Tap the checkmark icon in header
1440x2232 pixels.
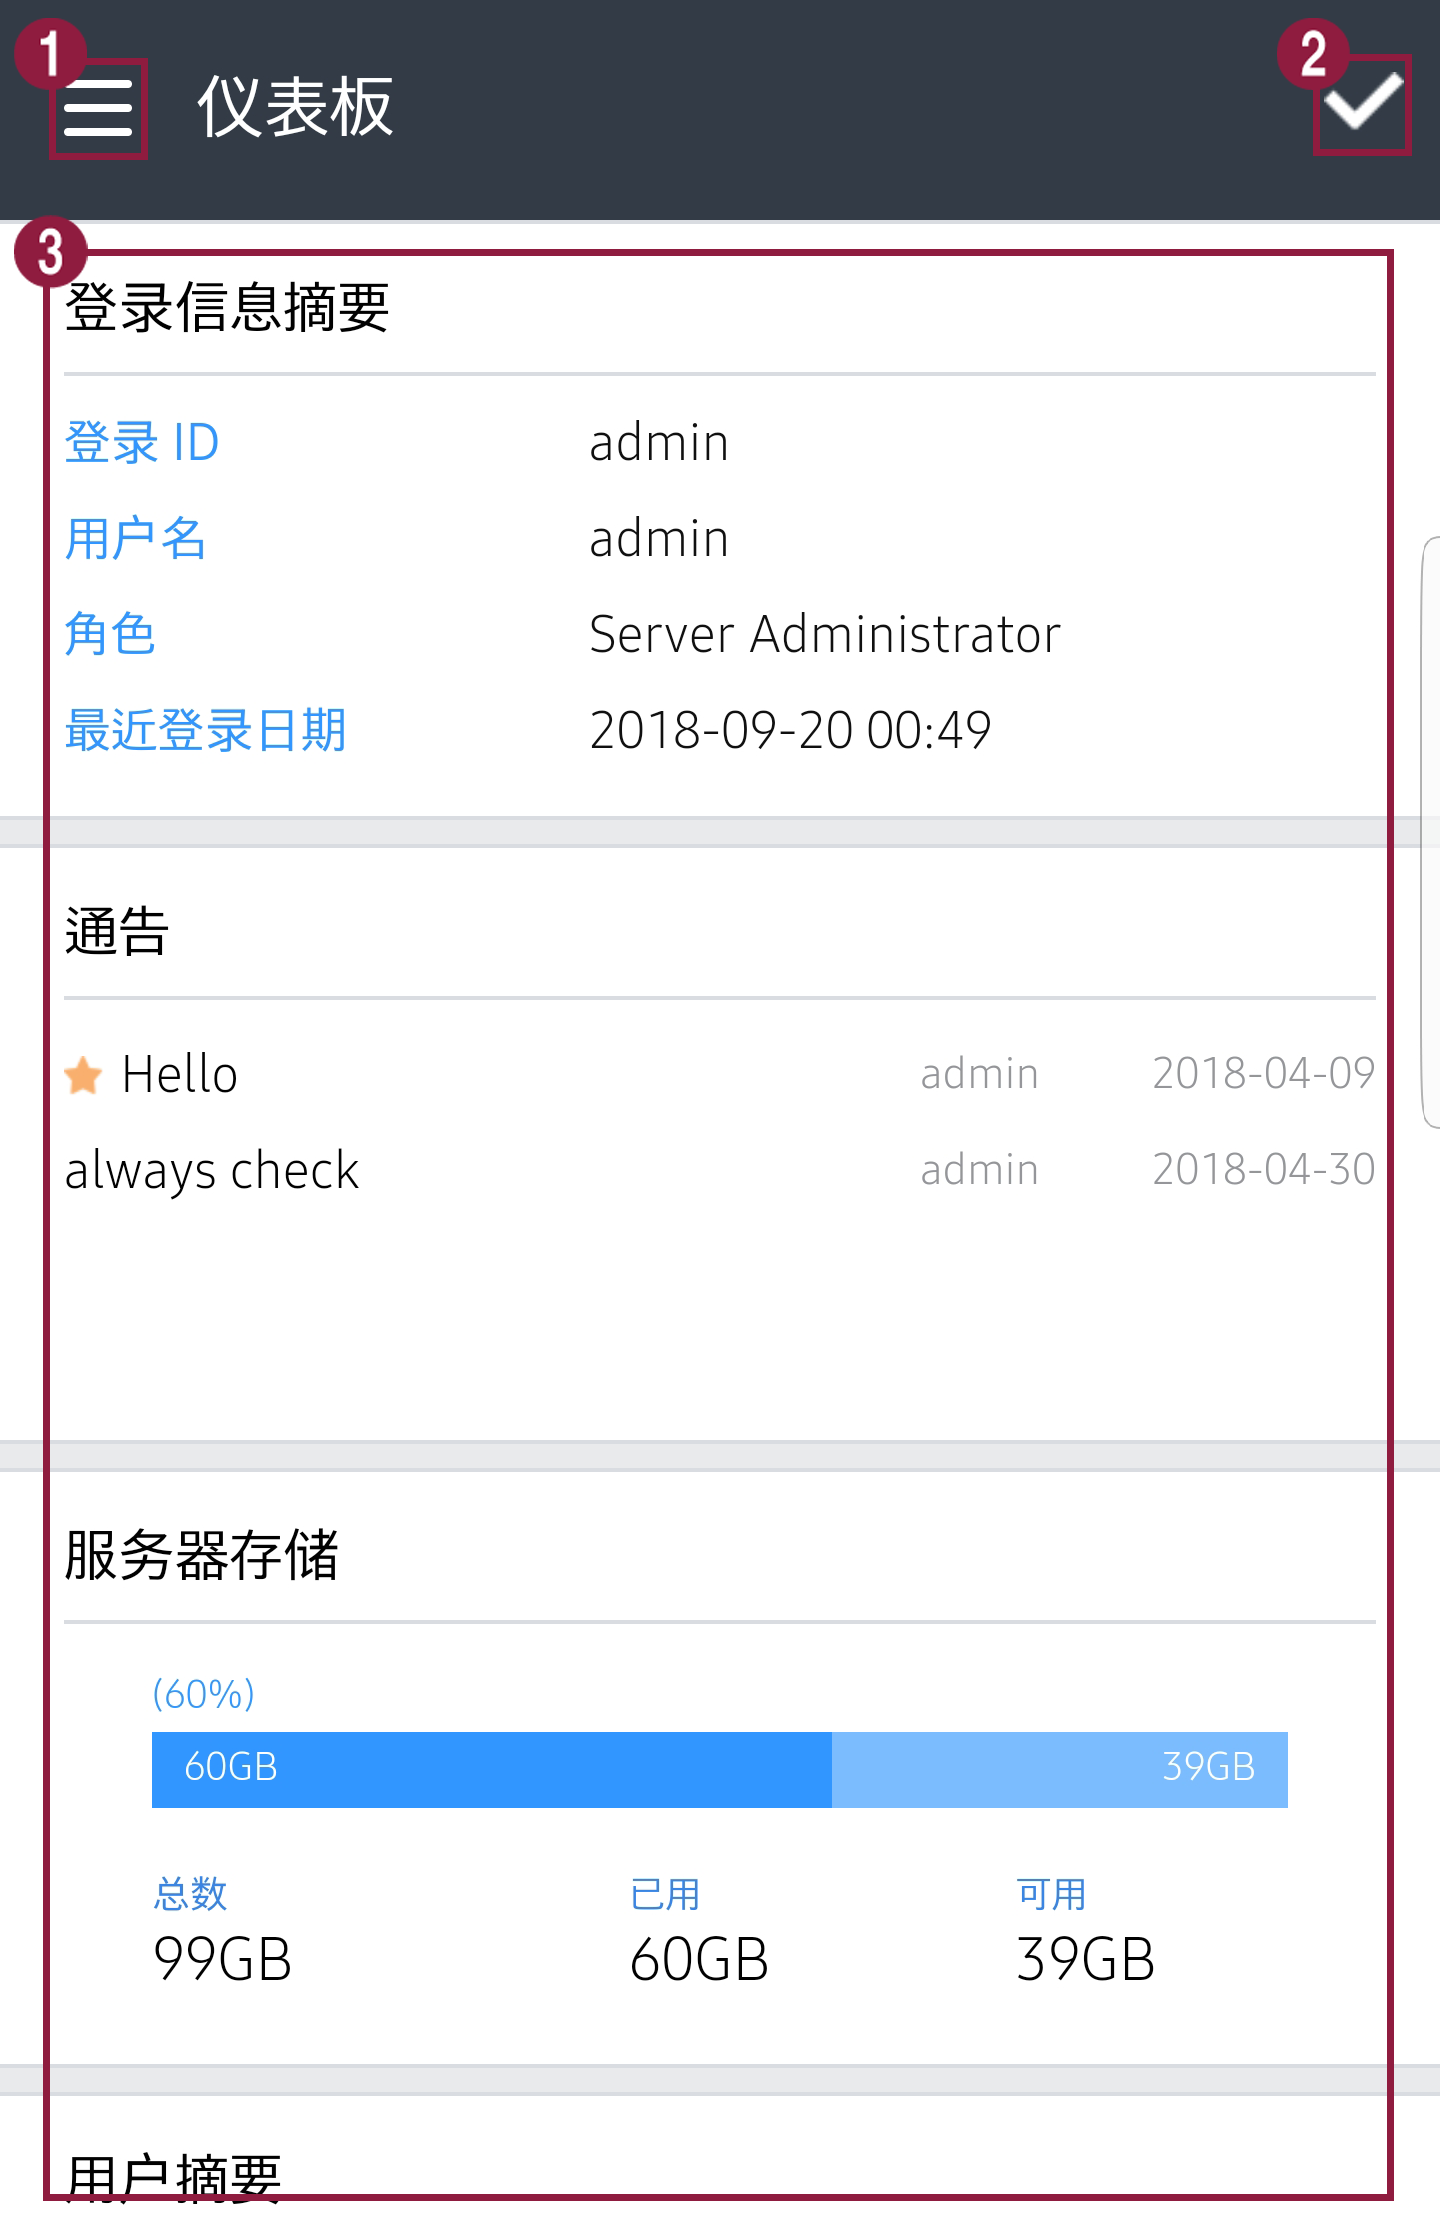1363,103
